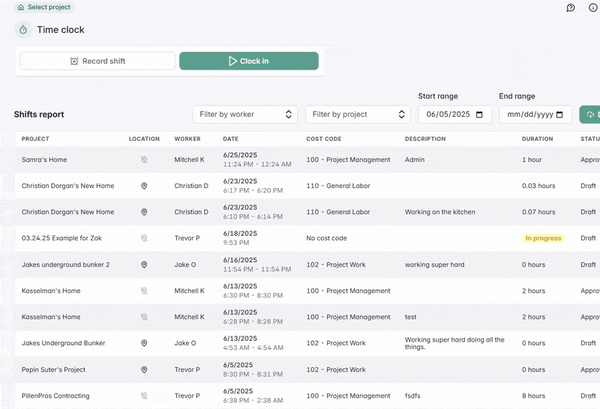This screenshot has width=600, height=409.
Task: Click worker Jake O in the 6/16/2025 row
Action: (x=185, y=264)
